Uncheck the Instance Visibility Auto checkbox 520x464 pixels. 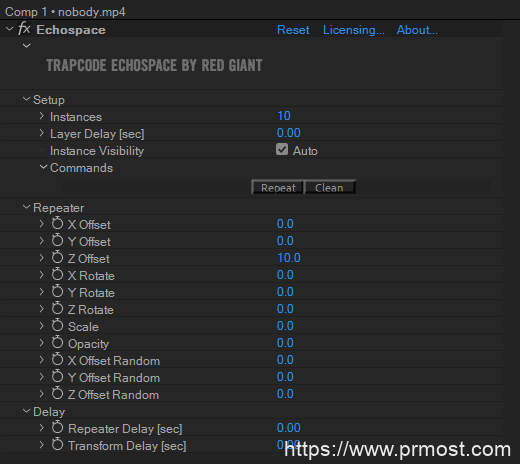pos(282,149)
